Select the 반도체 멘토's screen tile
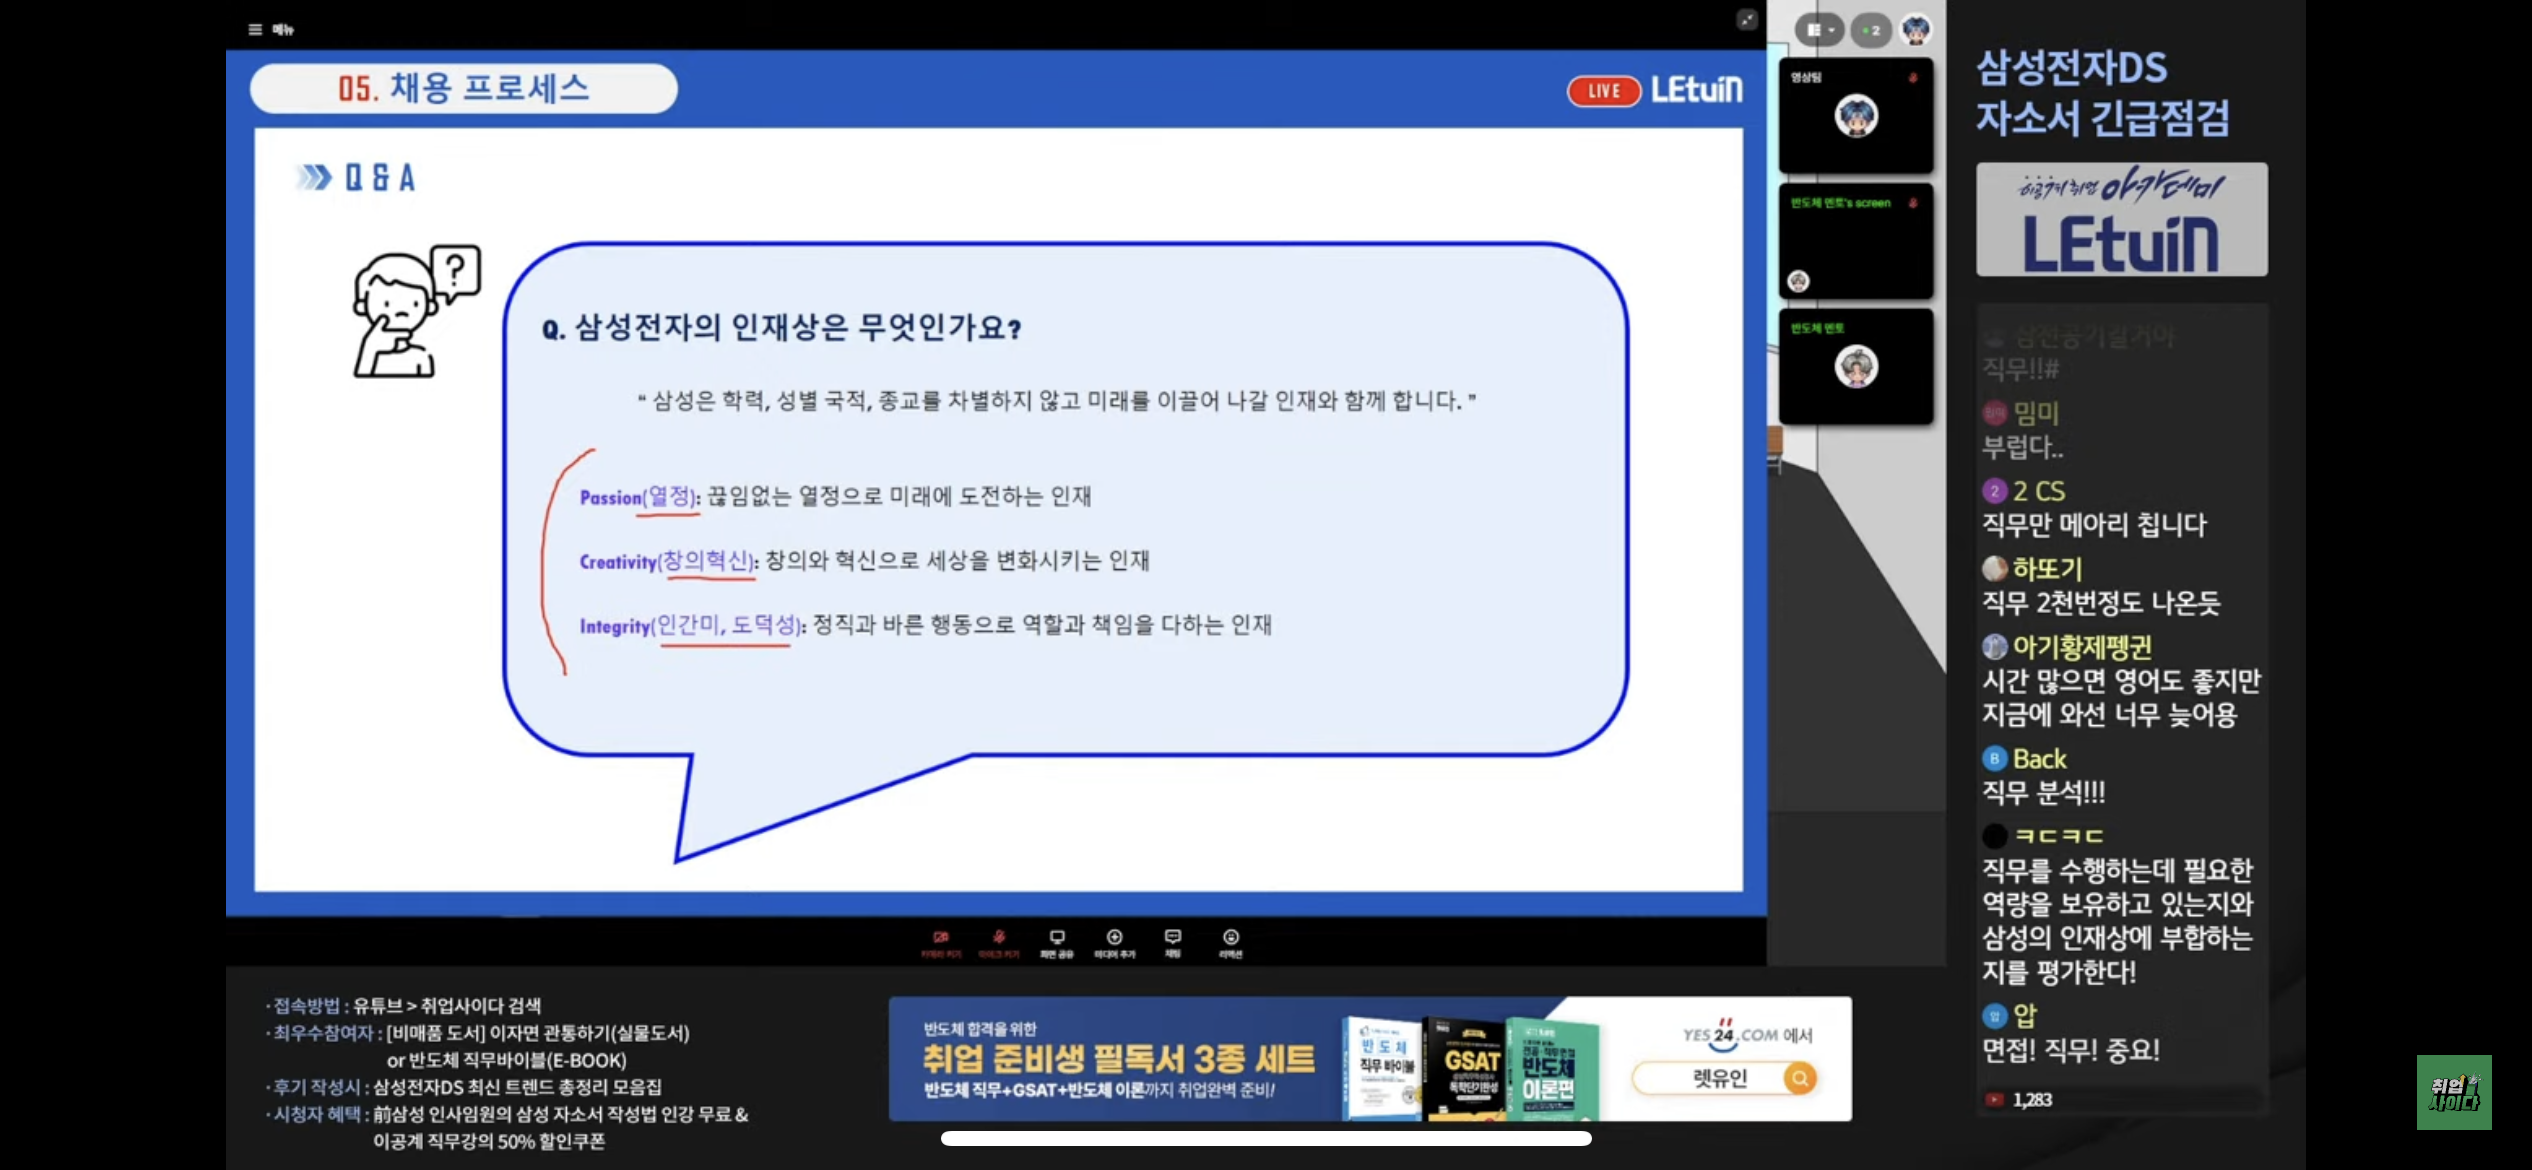This screenshot has width=2532, height=1170. [1856, 241]
